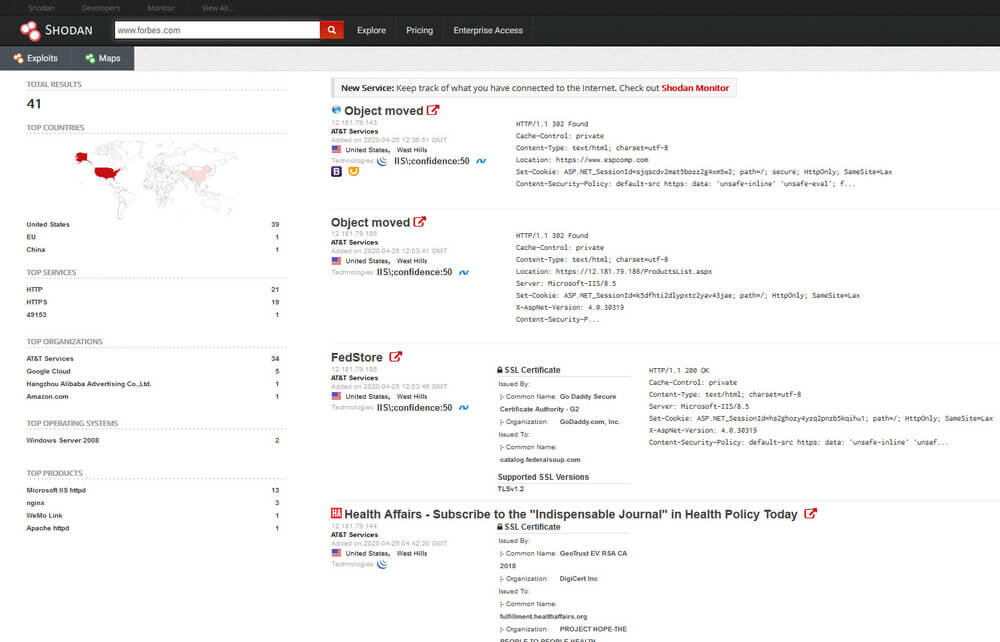Filter by United States in Top Countries
Image resolution: width=1000 pixels, height=642 pixels.
pyautogui.click(x=48, y=224)
